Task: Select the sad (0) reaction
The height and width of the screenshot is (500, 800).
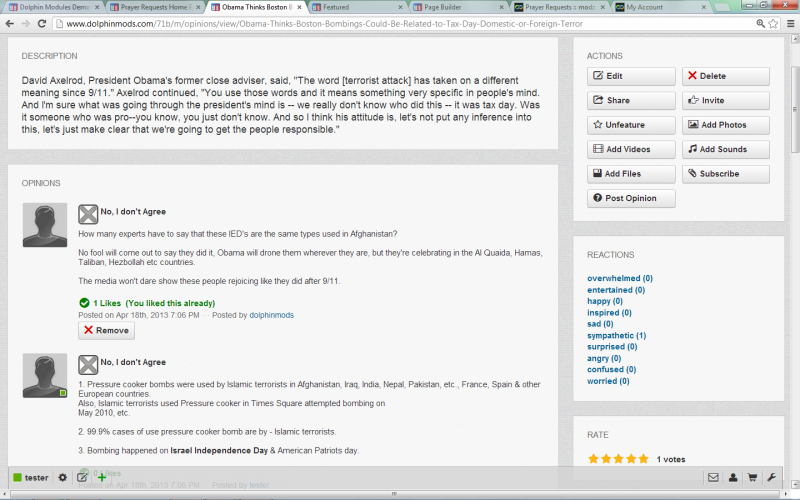Action: coord(600,324)
